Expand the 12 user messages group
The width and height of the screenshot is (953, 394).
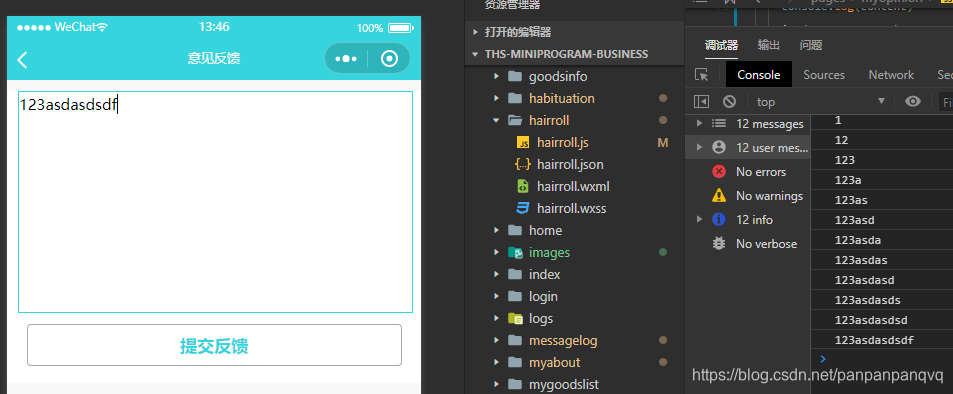[x=699, y=147]
